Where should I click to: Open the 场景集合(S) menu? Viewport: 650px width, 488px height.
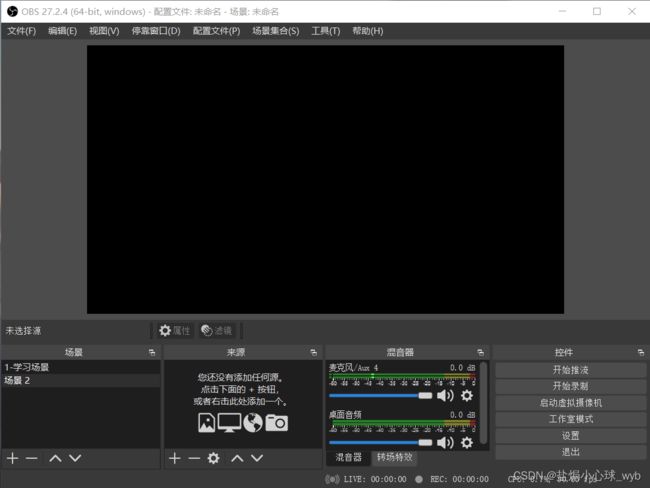(x=276, y=31)
